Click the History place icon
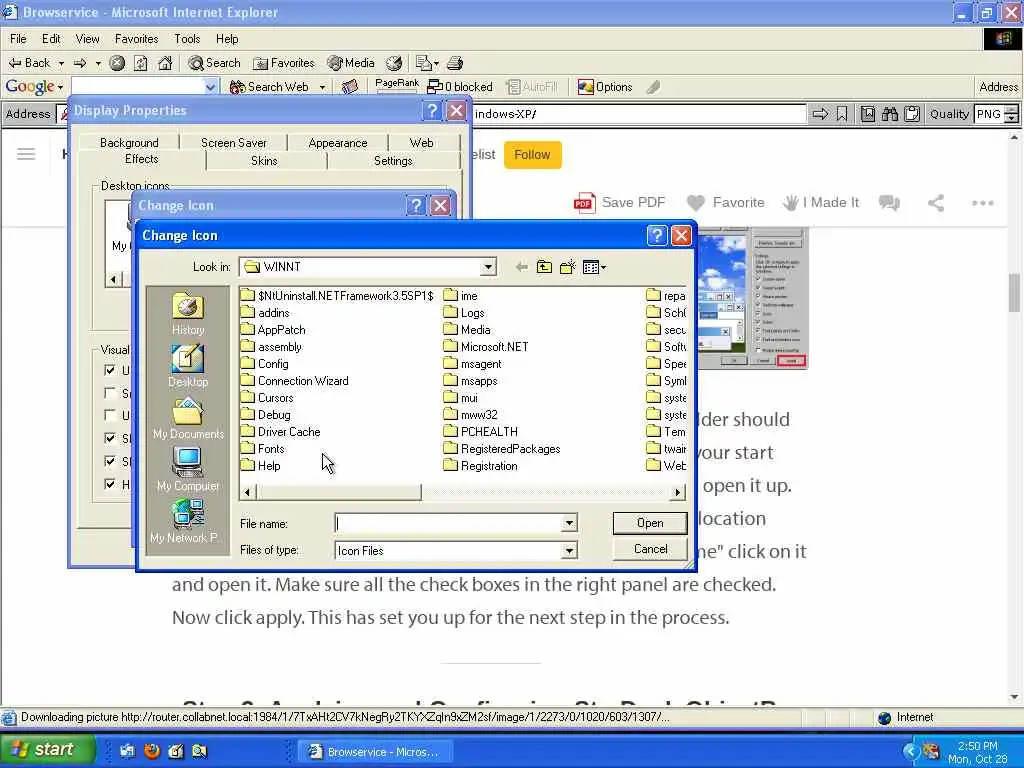This screenshot has height=768, width=1024. tap(188, 313)
